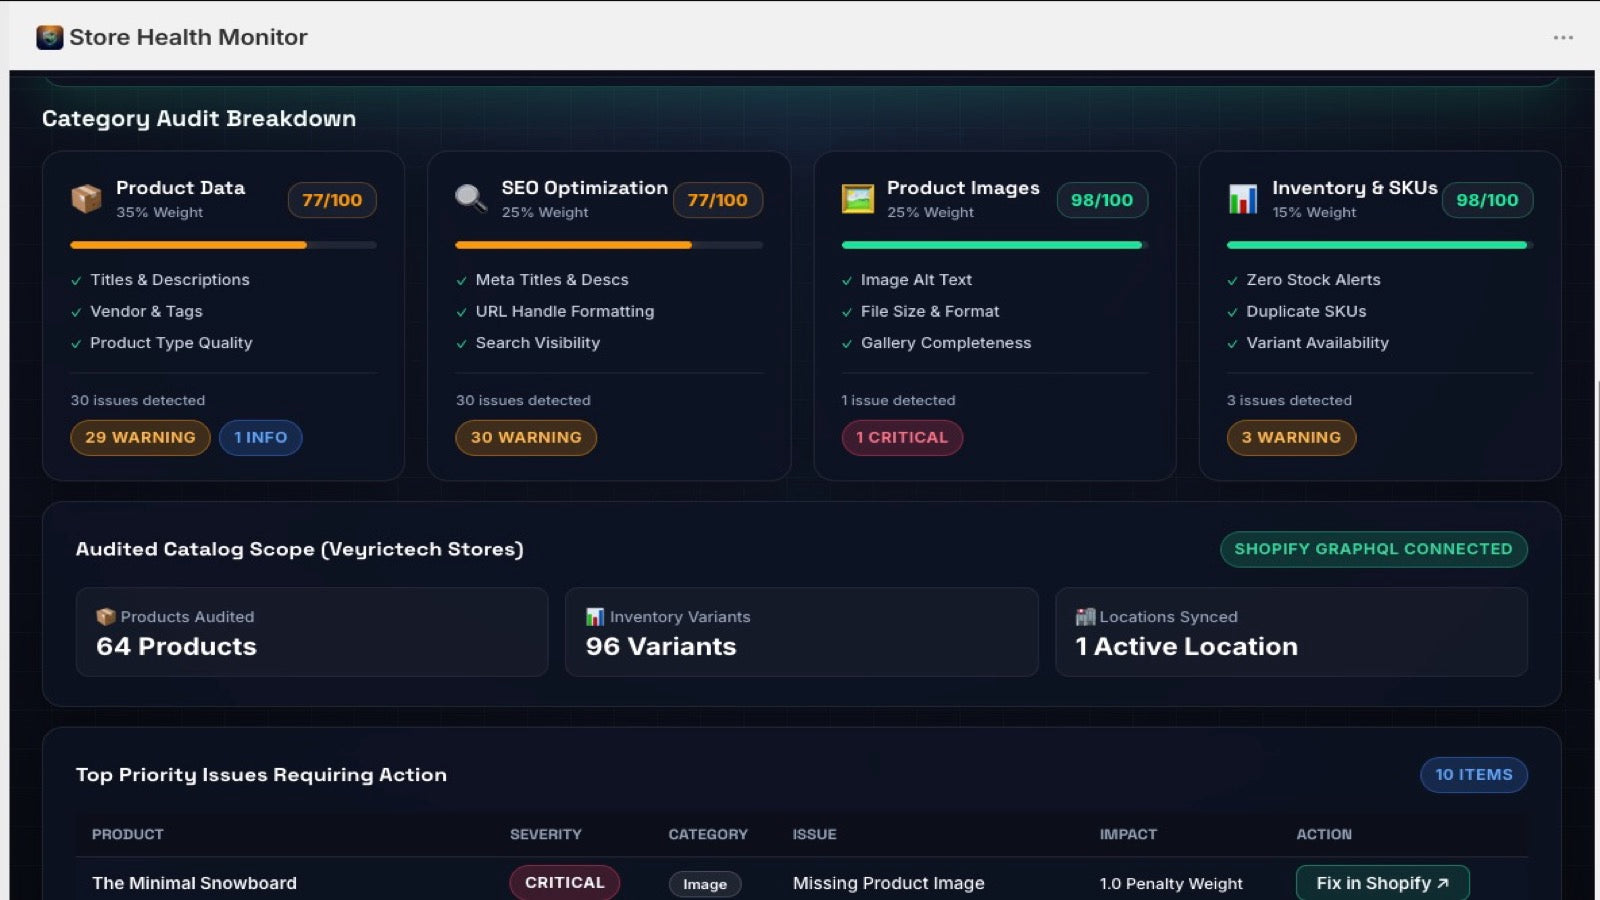This screenshot has height=900, width=1600.
Task: Open the three-dot more options menu
Action: (1563, 37)
